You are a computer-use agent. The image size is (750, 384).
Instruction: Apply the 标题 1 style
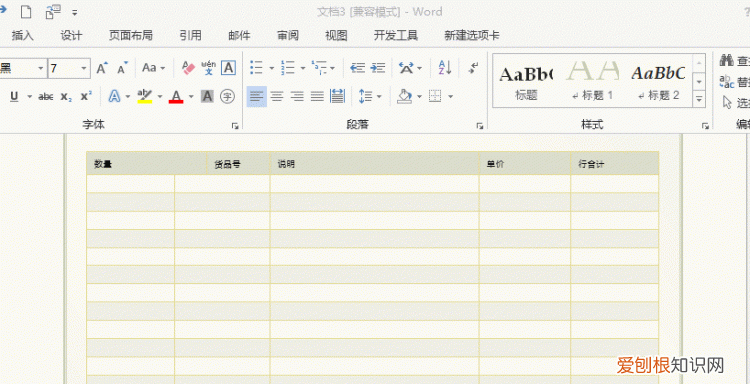[x=592, y=81]
